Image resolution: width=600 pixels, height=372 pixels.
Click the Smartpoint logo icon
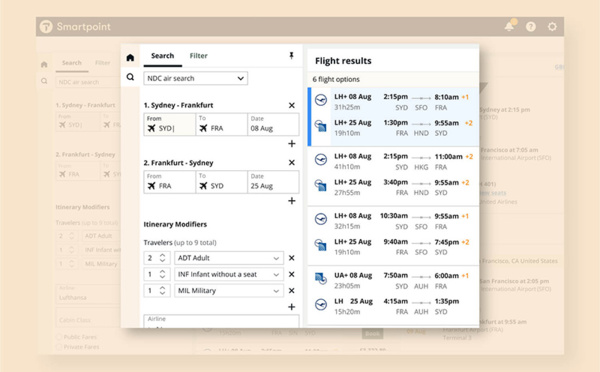pyautogui.click(x=46, y=26)
